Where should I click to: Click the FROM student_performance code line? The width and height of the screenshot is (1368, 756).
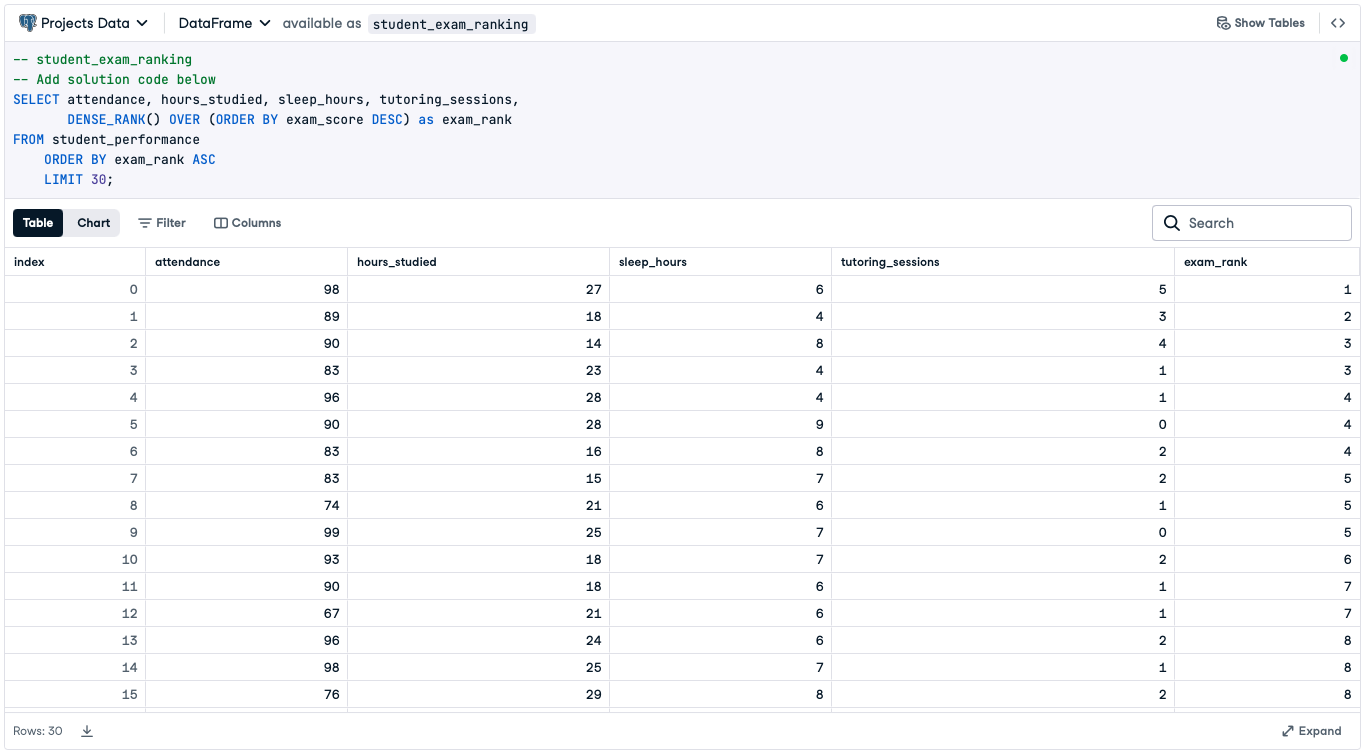106,139
